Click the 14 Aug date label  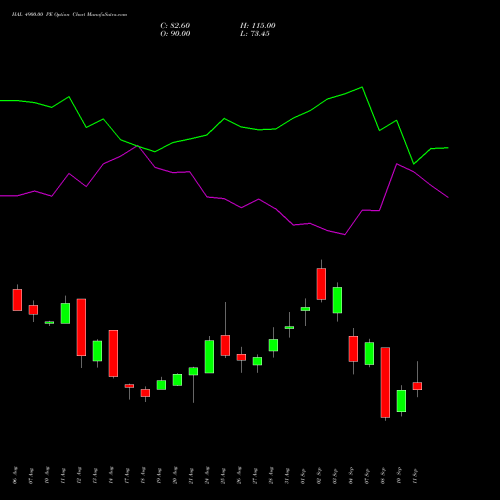pyautogui.click(x=111, y=475)
